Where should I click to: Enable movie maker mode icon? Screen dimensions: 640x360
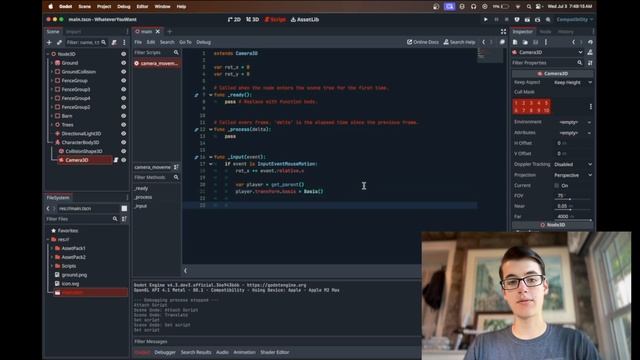click(x=548, y=19)
